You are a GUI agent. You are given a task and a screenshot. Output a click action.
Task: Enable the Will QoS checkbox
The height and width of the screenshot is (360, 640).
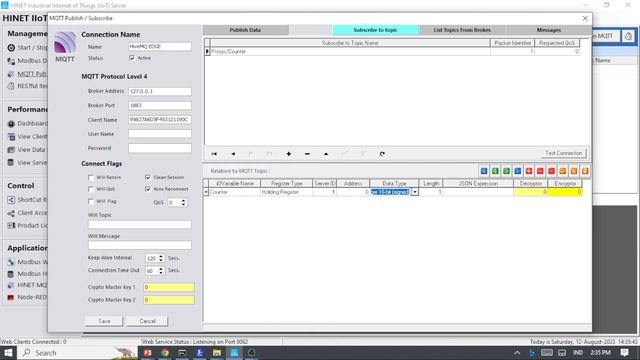click(x=91, y=189)
